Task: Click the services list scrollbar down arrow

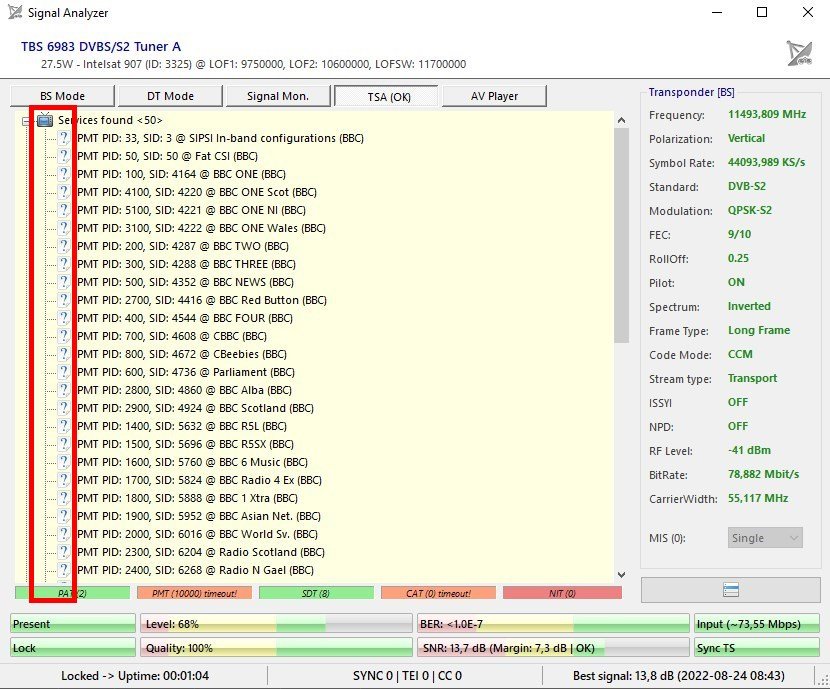Action: [x=620, y=574]
